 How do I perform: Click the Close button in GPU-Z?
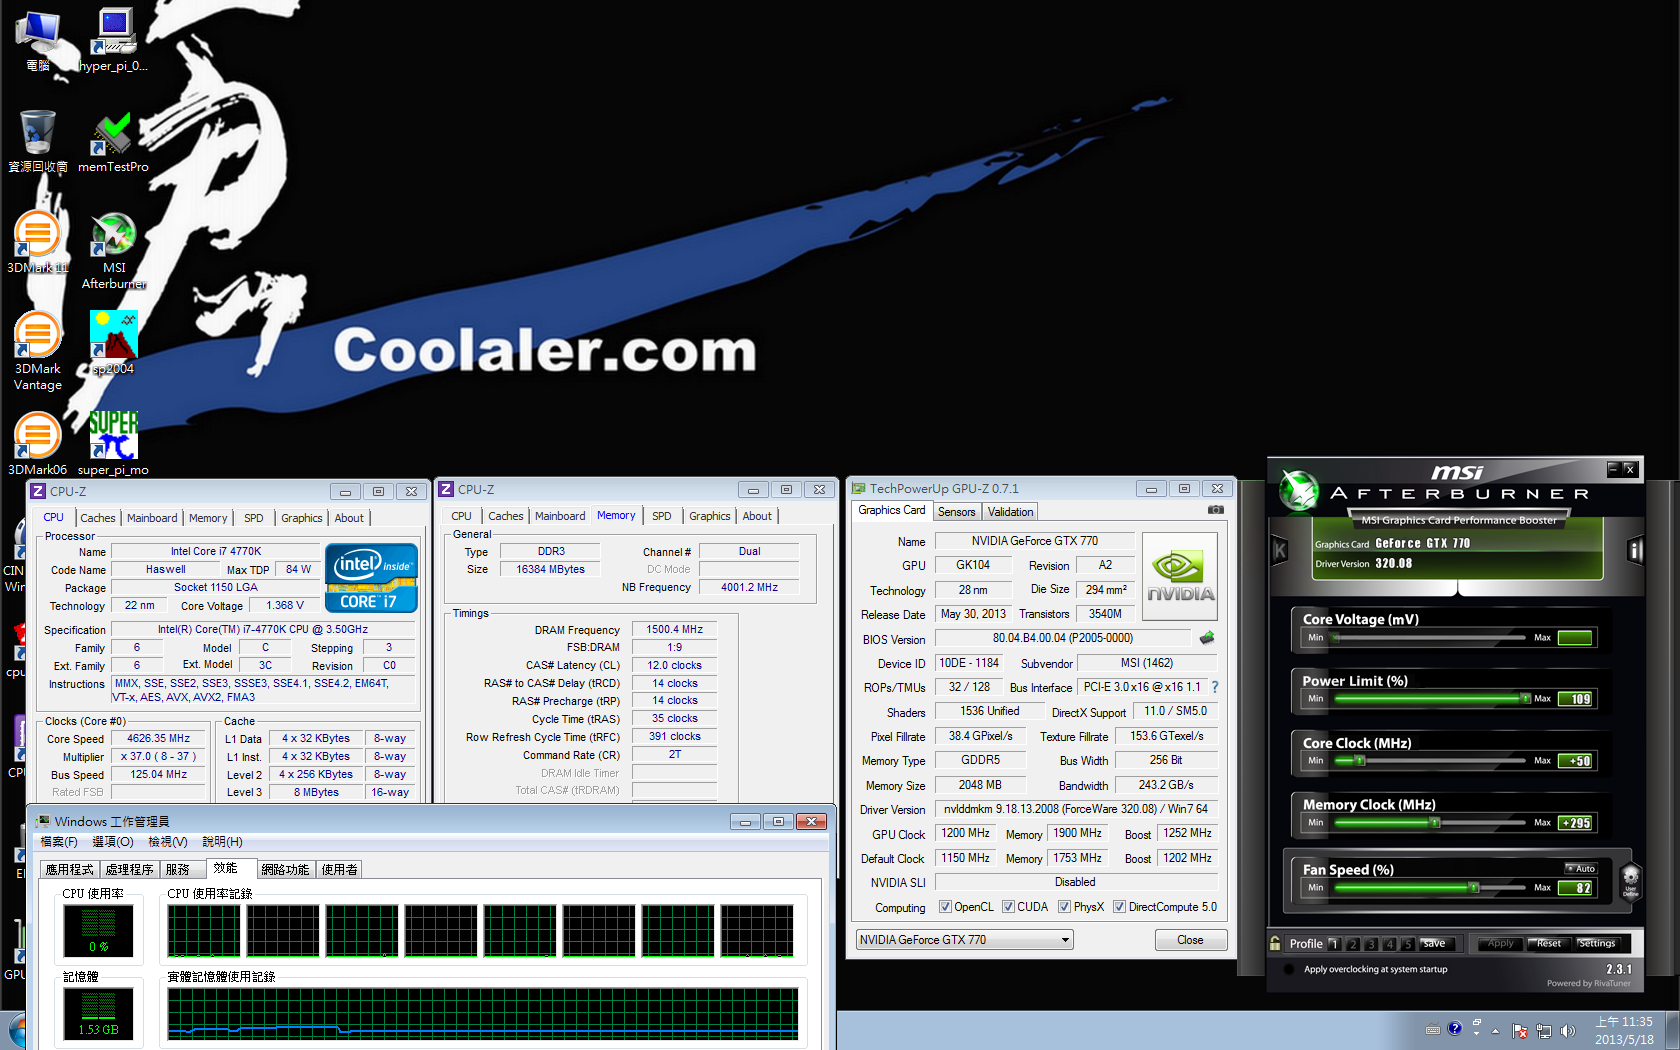[1190, 940]
